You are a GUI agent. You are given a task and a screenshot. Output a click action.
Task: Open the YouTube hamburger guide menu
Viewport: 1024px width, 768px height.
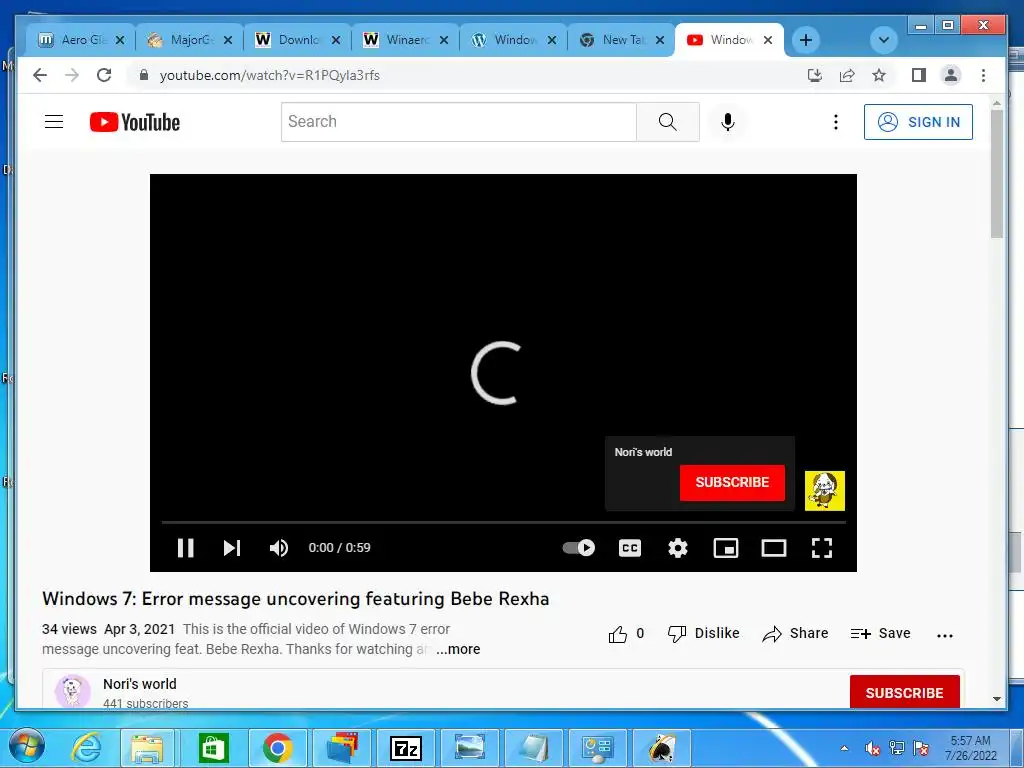click(54, 122)
